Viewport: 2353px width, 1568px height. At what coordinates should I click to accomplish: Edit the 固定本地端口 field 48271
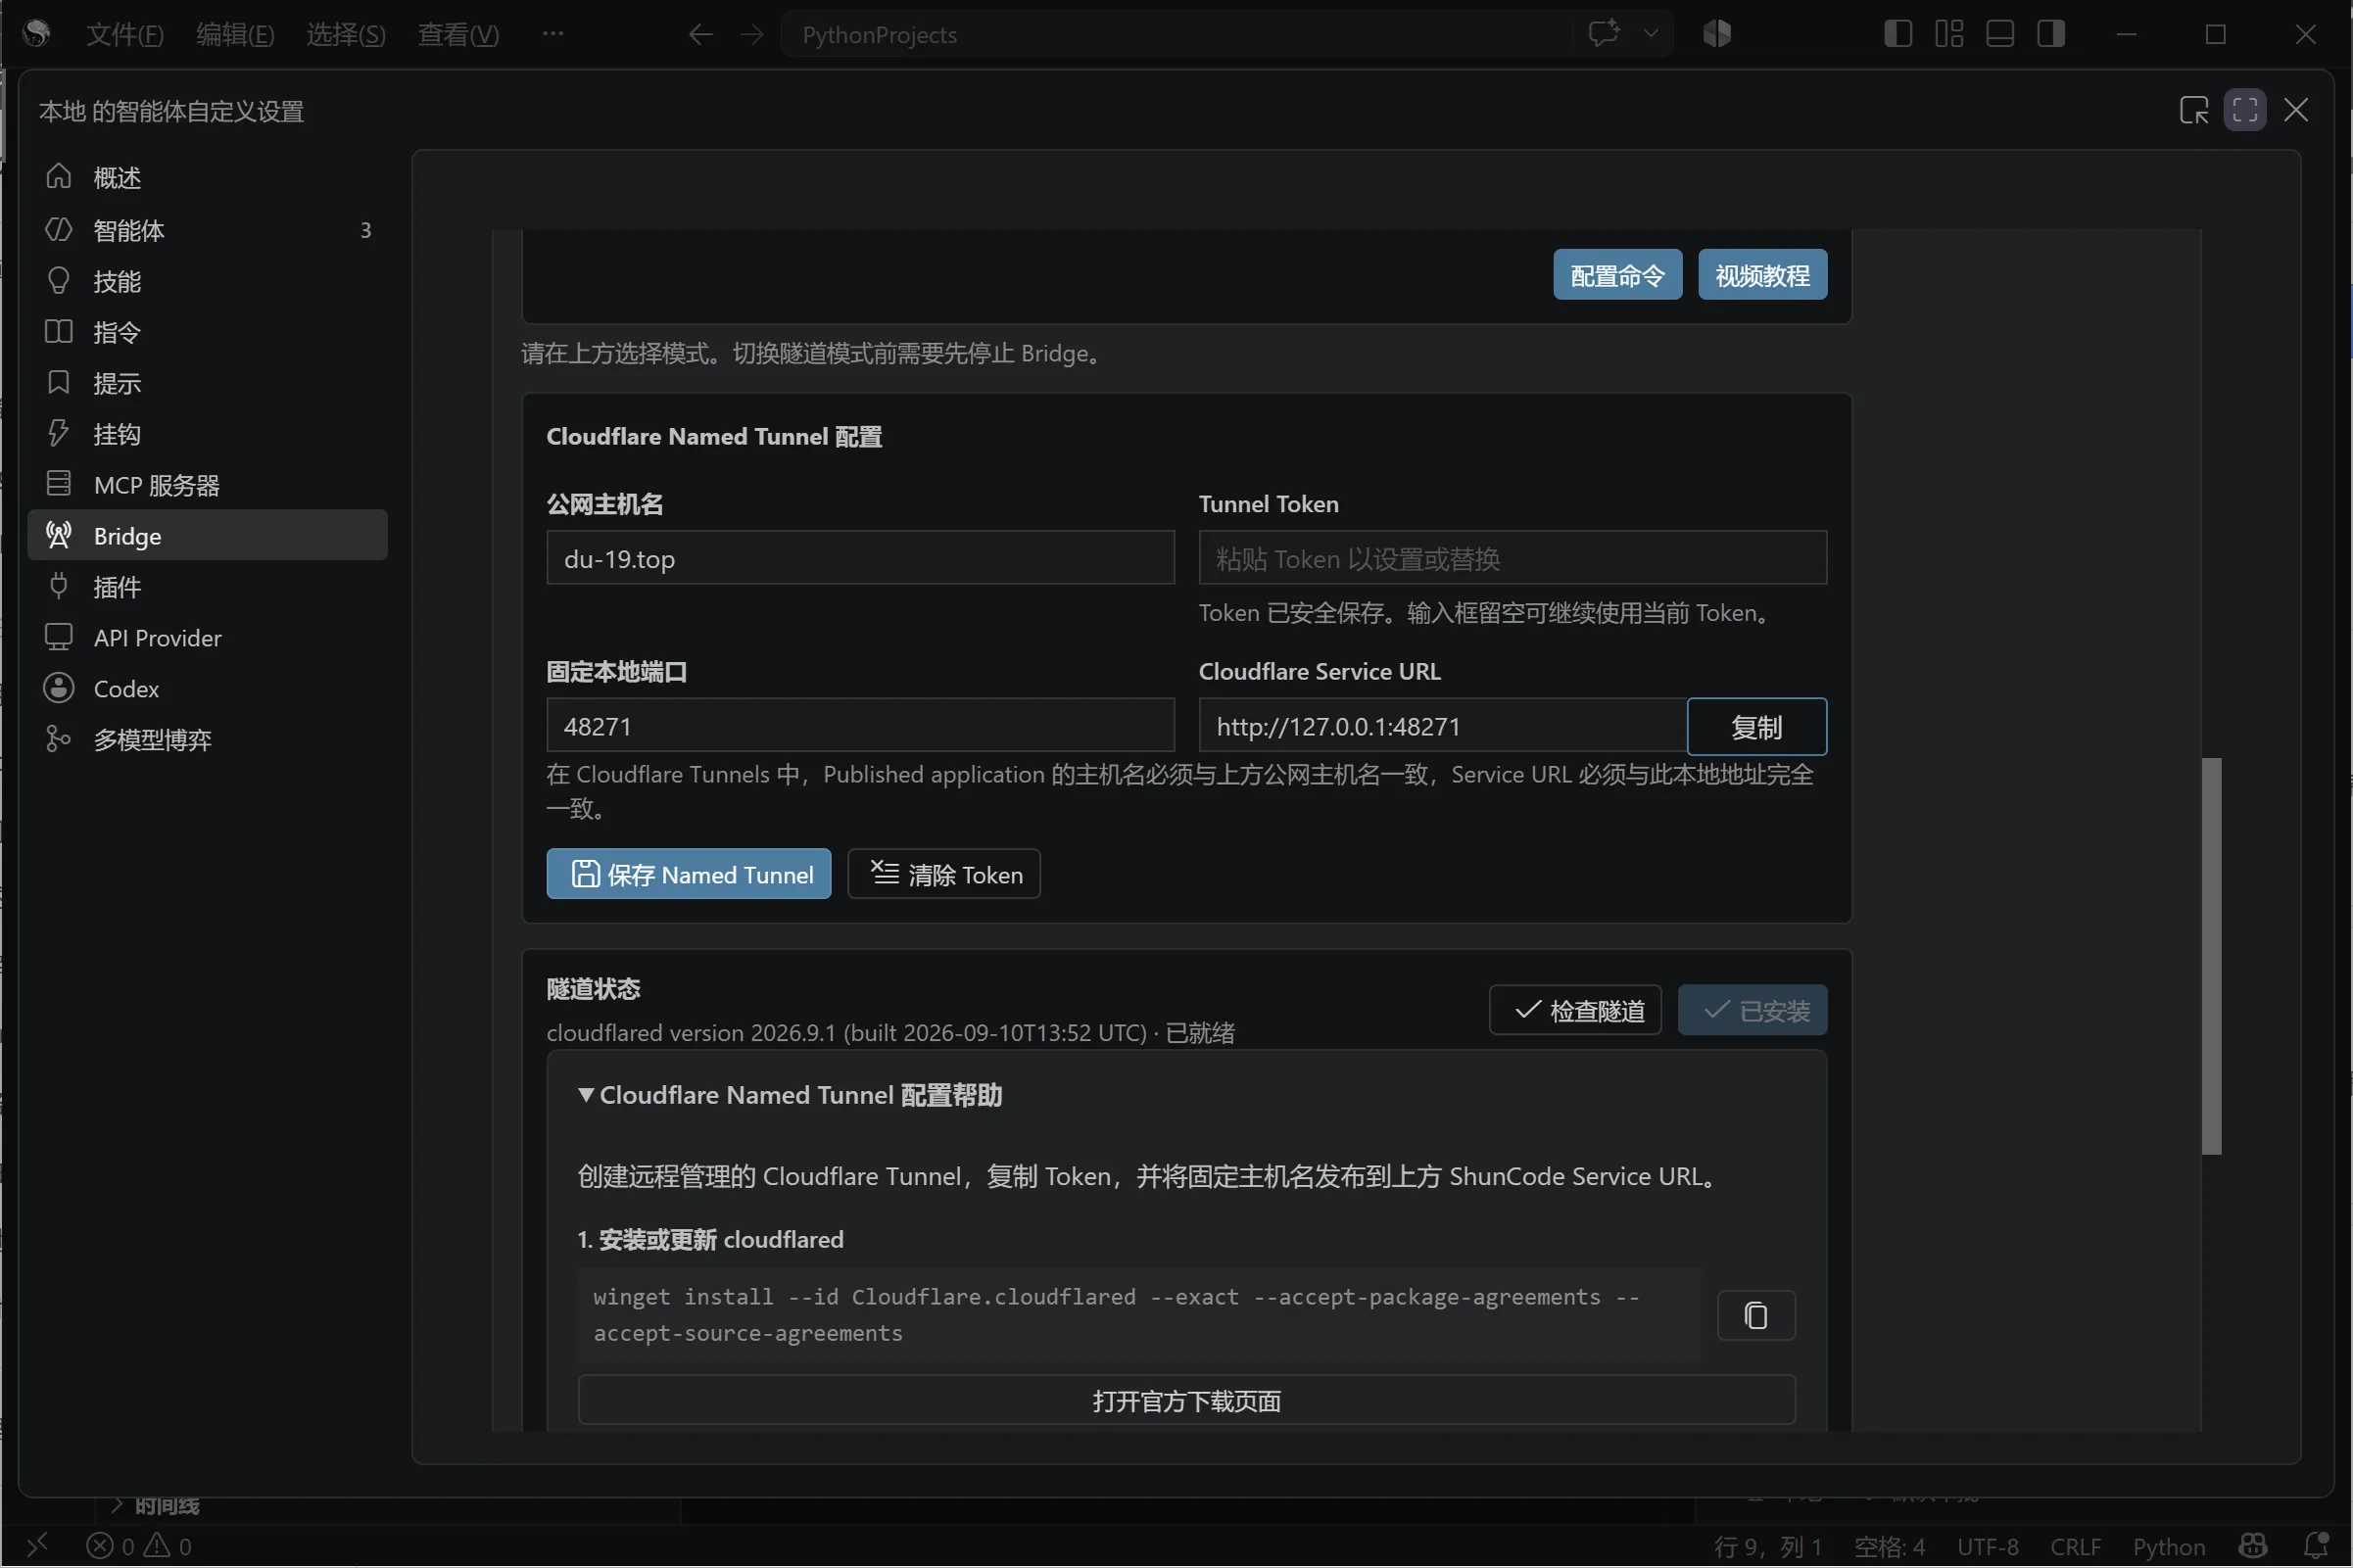(860, 726)
